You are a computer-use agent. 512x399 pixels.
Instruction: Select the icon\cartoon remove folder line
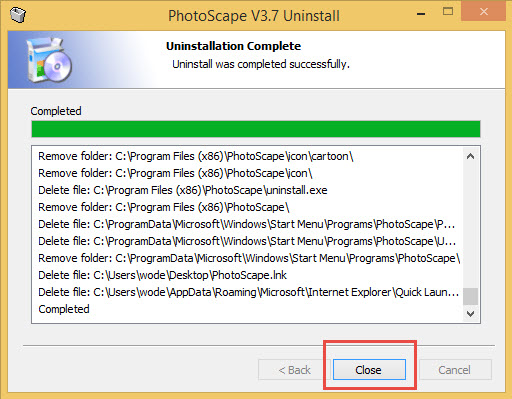[196, 156]
